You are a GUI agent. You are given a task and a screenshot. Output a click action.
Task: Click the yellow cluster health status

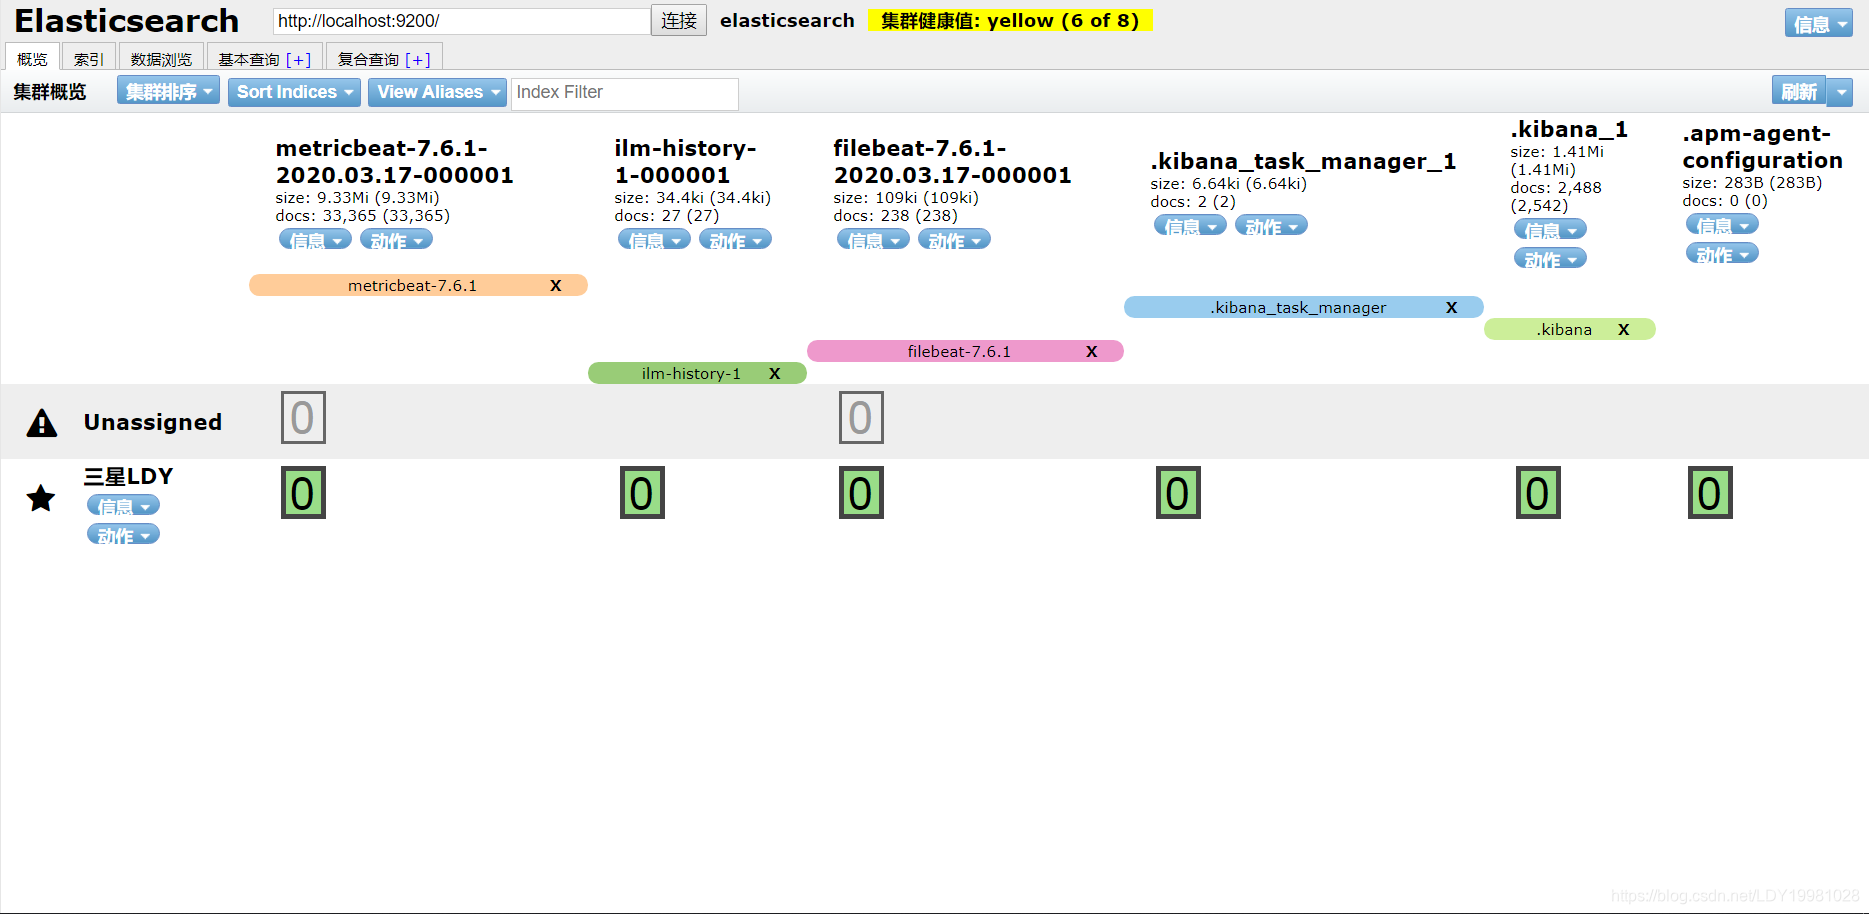click(1010, 21)
